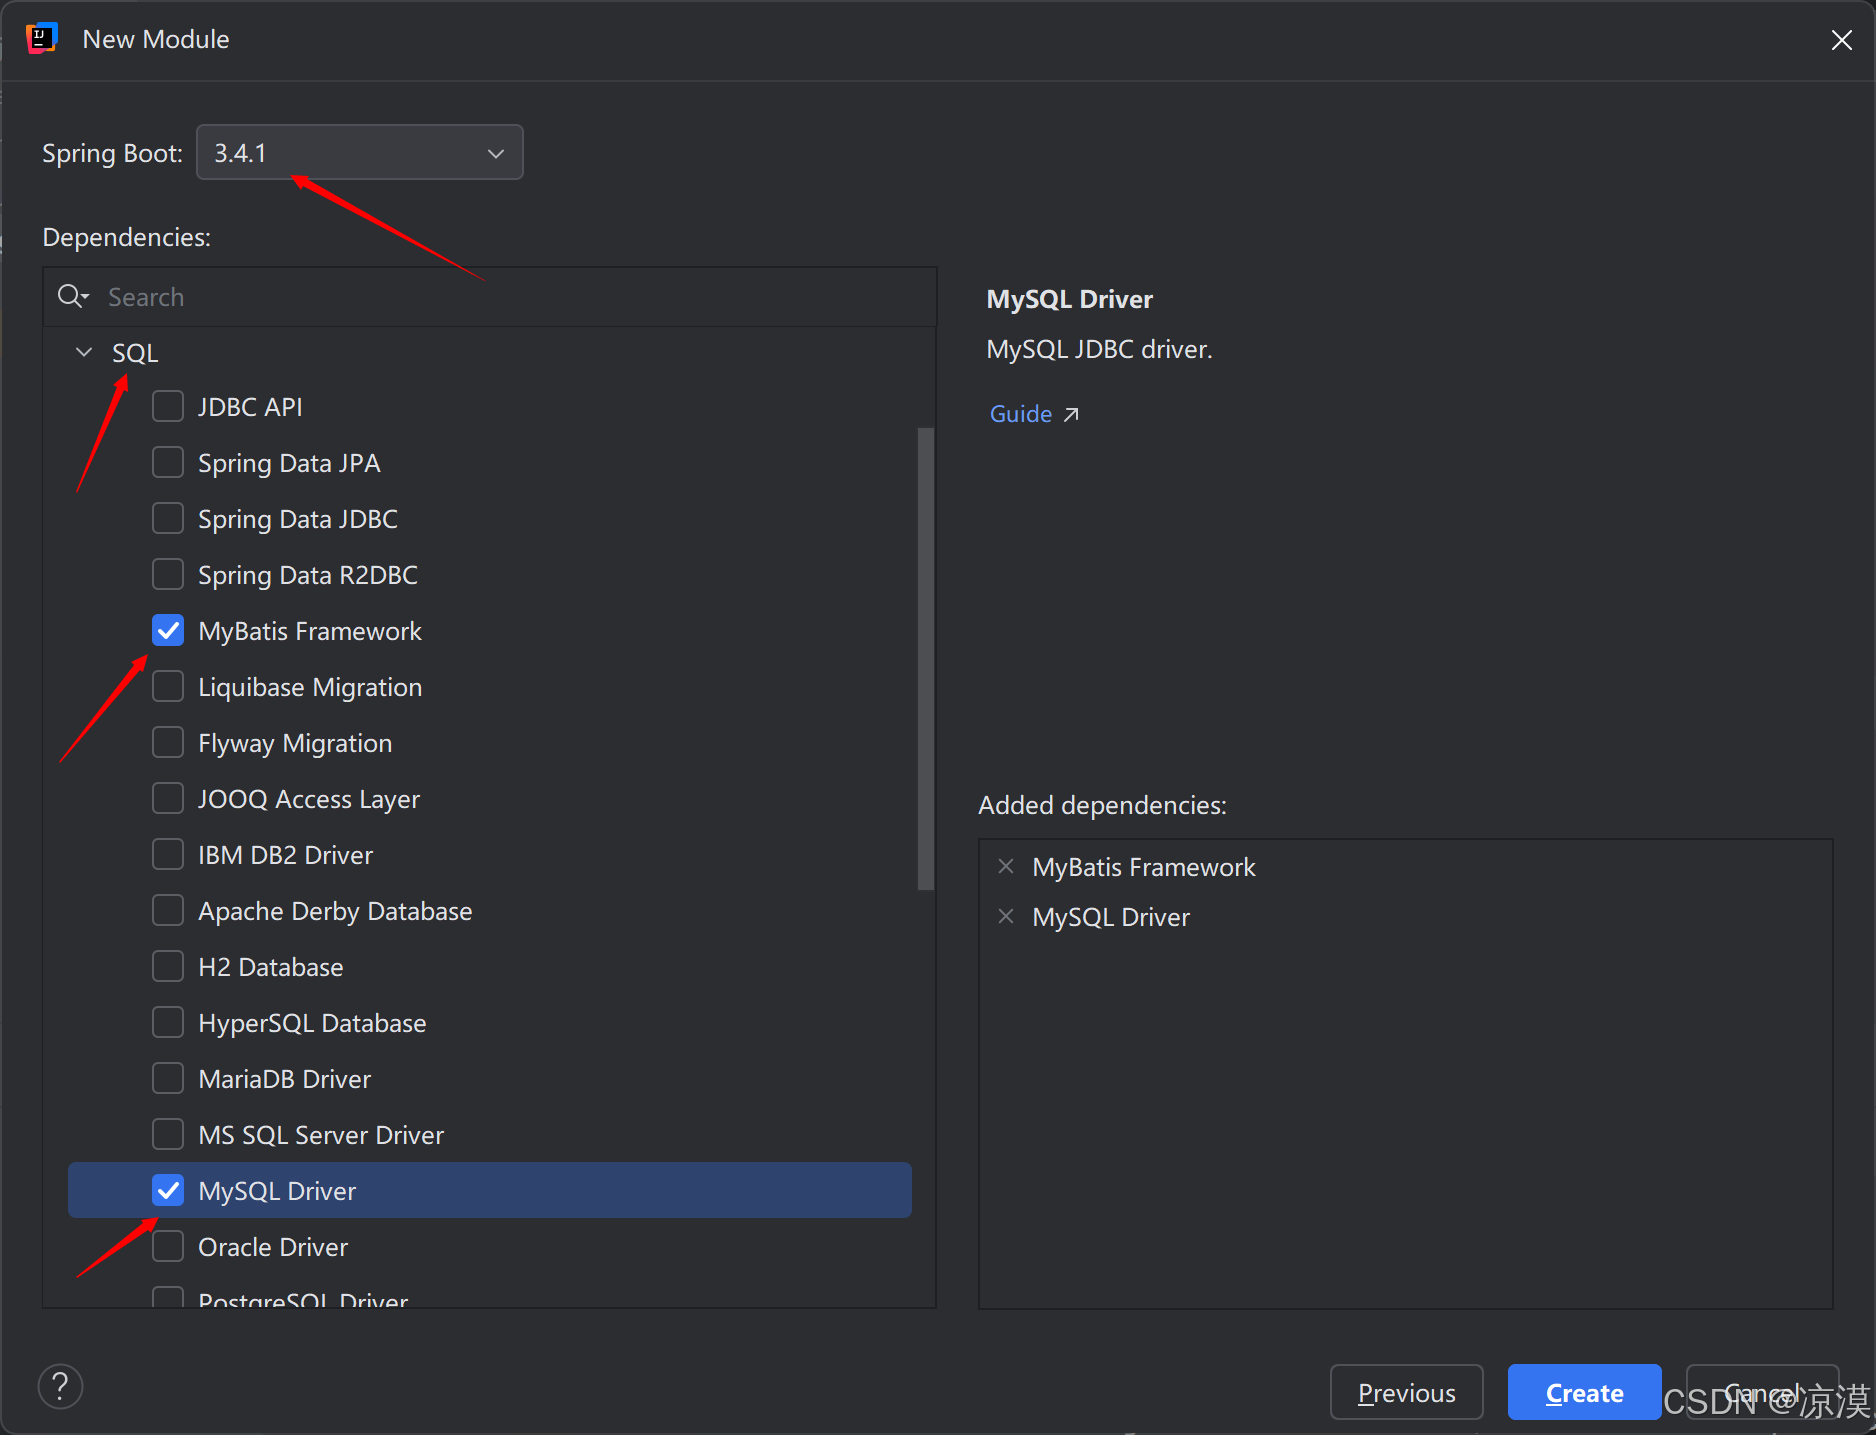Enable Spring Data R2DBC dependency
The height and width of the screenshot is (1435, 1876).
tap(168, 574)
